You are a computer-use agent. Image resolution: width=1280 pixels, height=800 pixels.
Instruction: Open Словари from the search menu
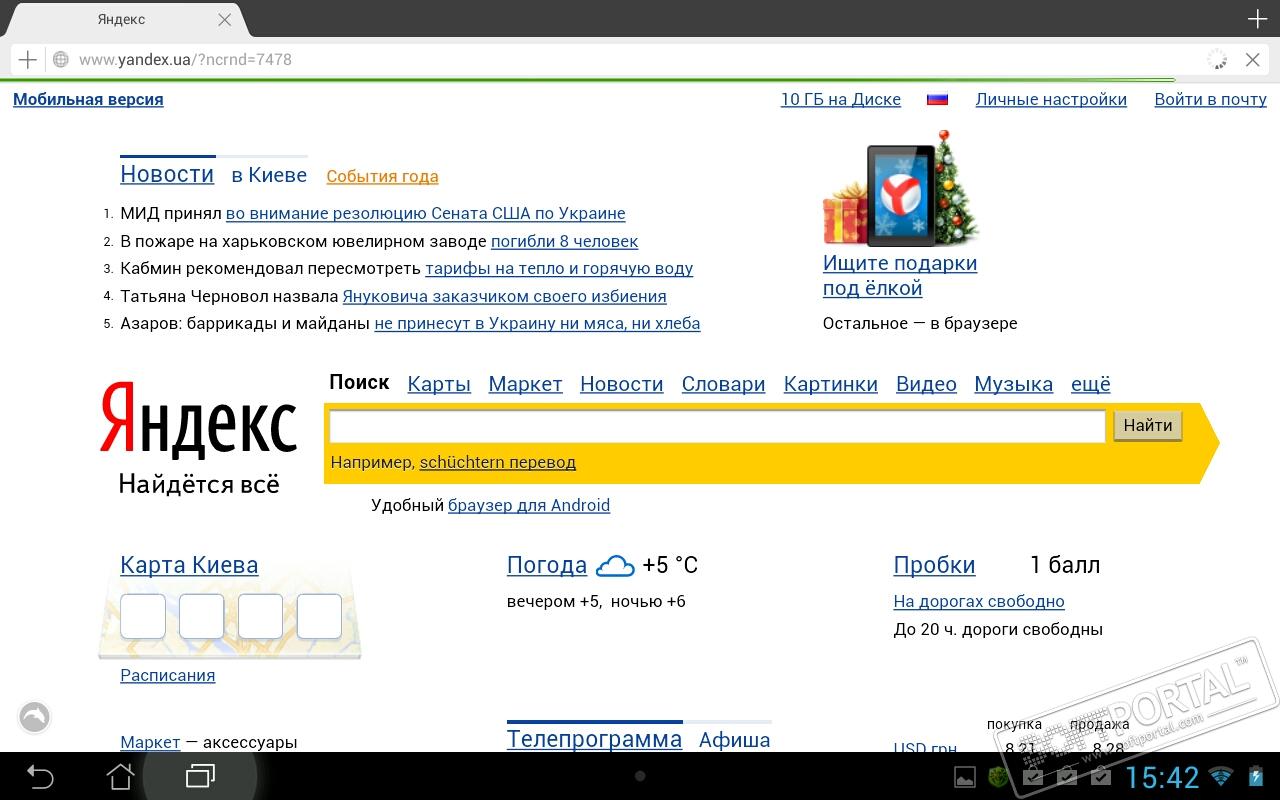(x=723, y=384)
